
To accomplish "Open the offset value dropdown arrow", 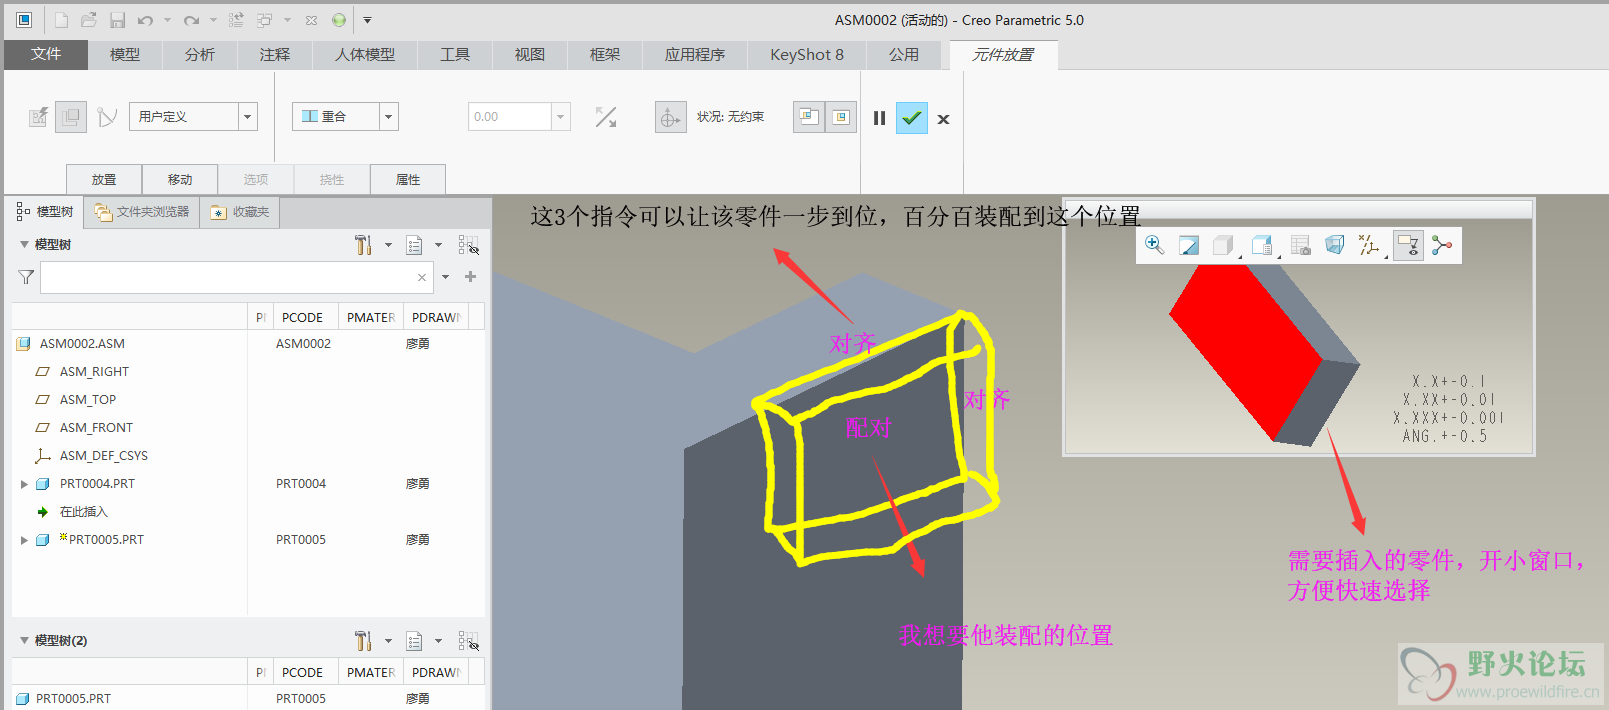I will pyautogui.click(x=561, y=117).
